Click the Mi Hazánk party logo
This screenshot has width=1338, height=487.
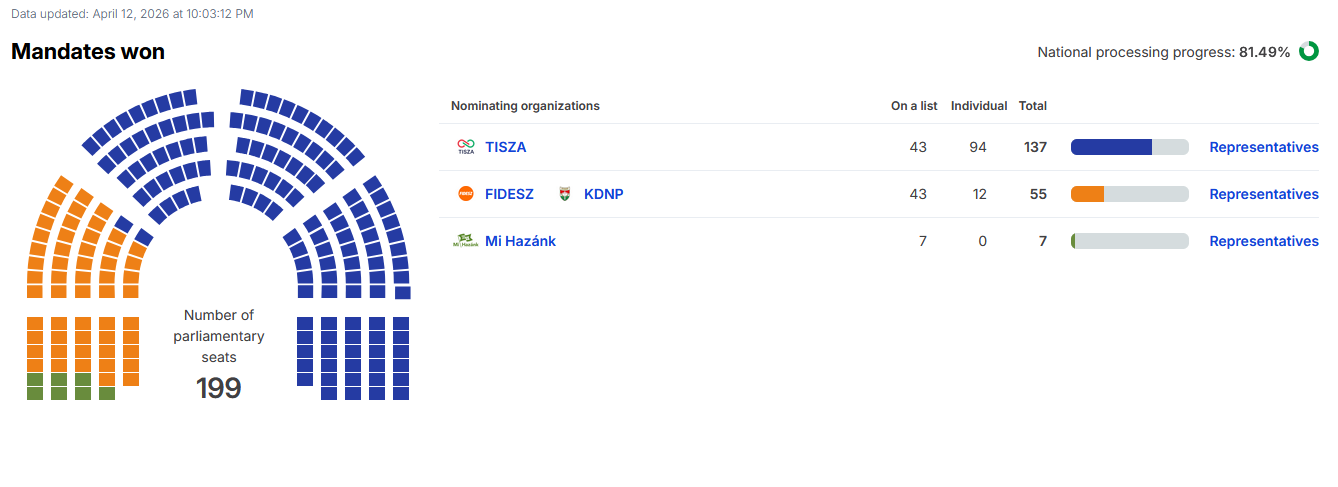point(466,241)
